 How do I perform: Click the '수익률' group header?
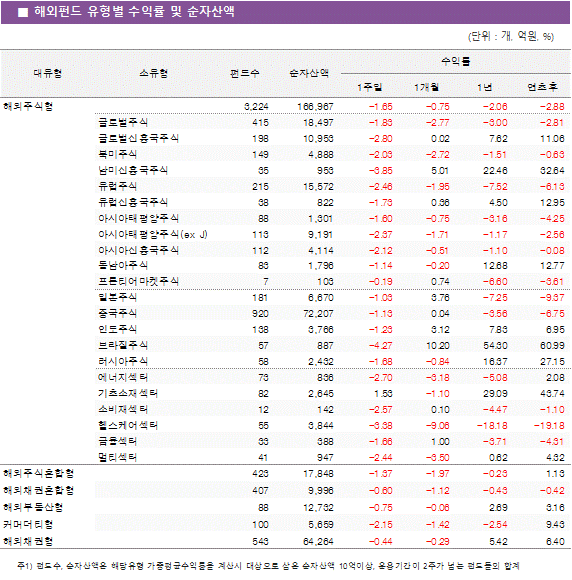(455, 61)
